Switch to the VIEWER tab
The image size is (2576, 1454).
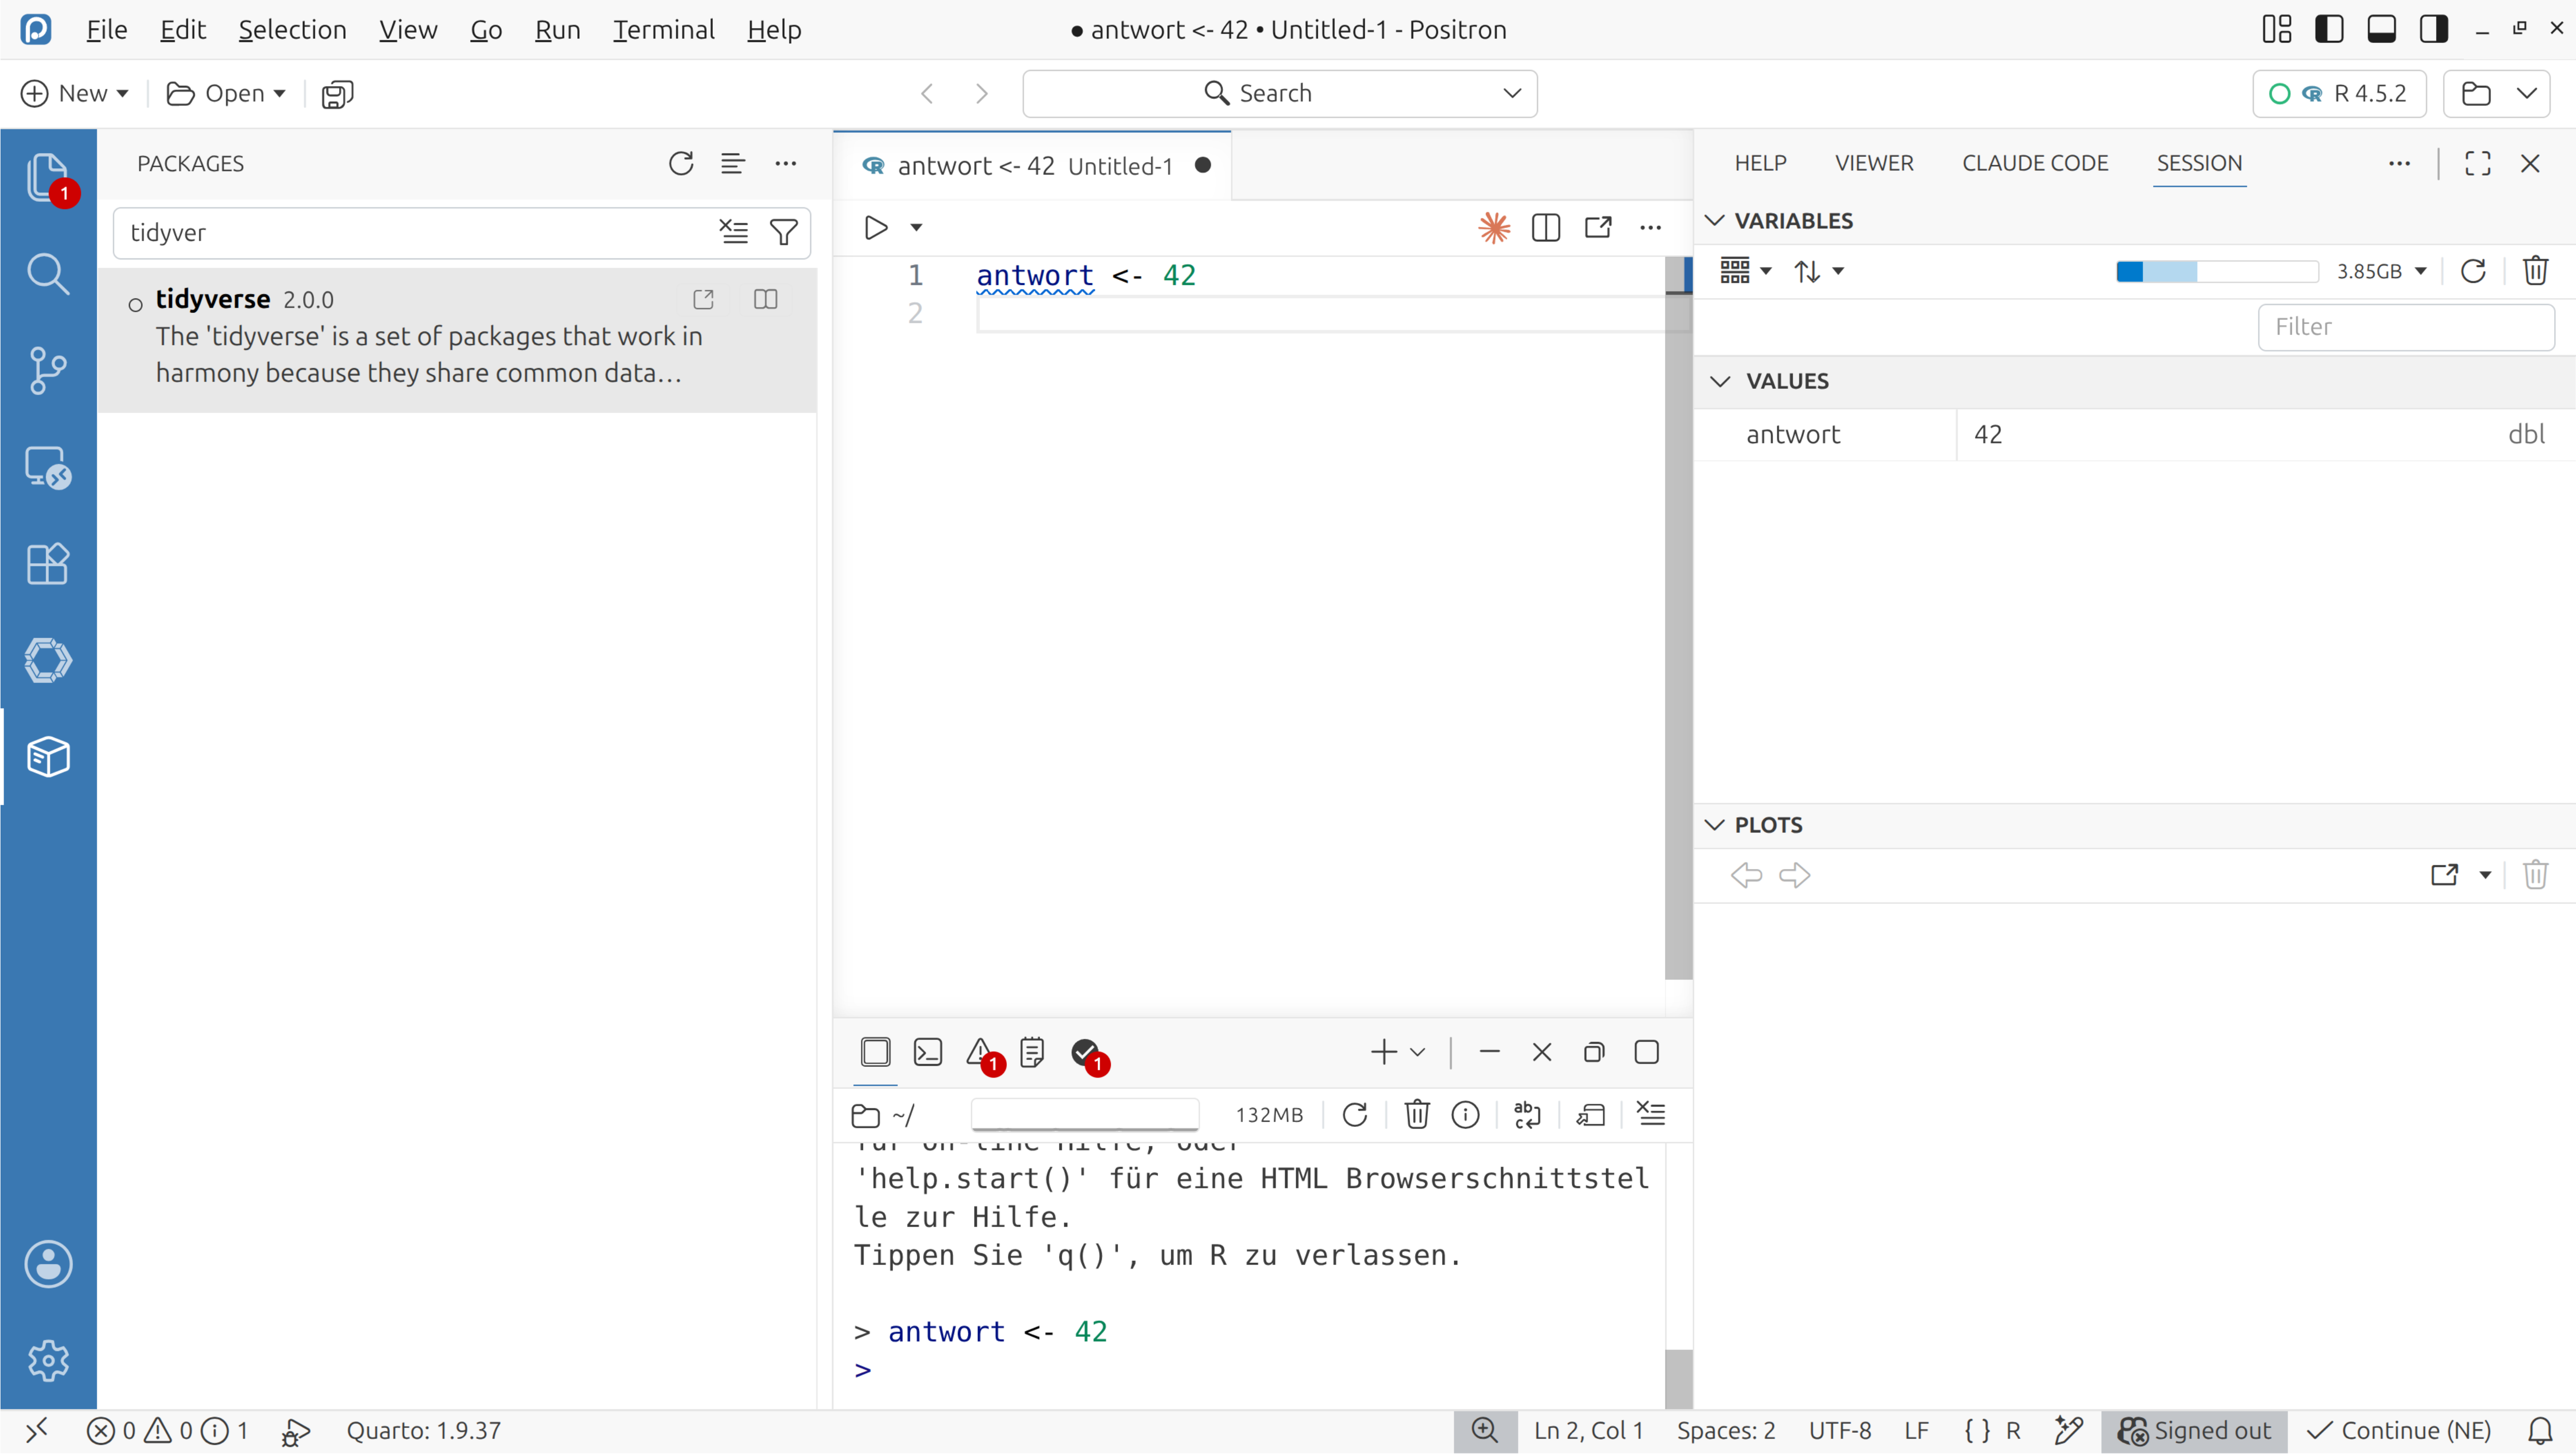(1874, 163)
